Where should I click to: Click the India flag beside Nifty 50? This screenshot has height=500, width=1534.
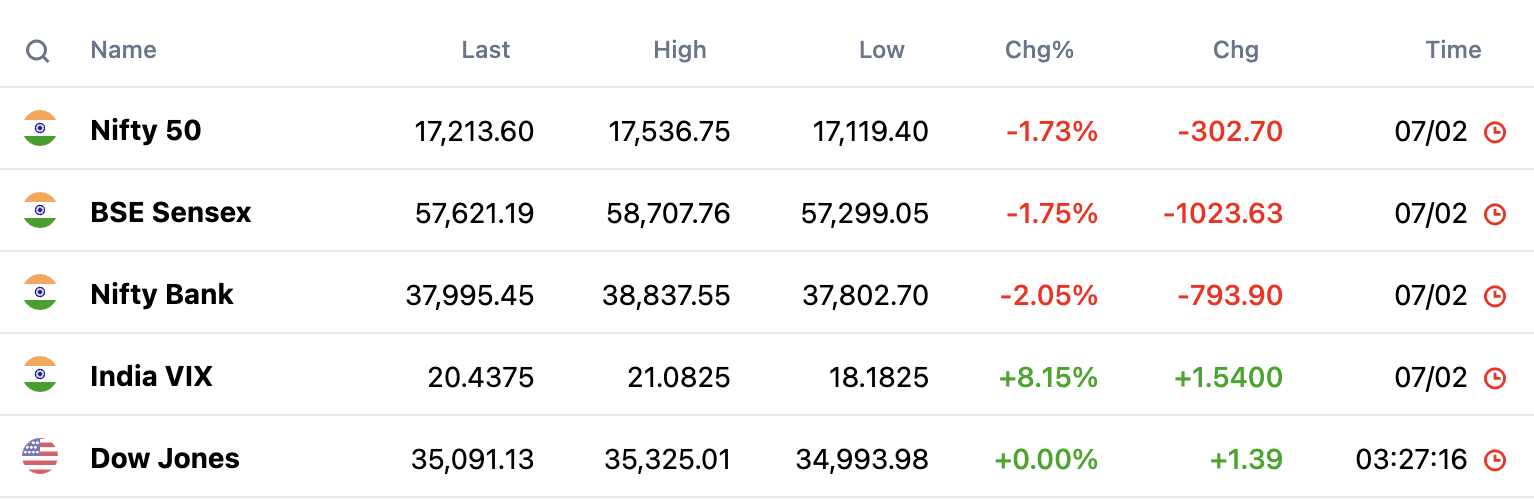point(40,130)
